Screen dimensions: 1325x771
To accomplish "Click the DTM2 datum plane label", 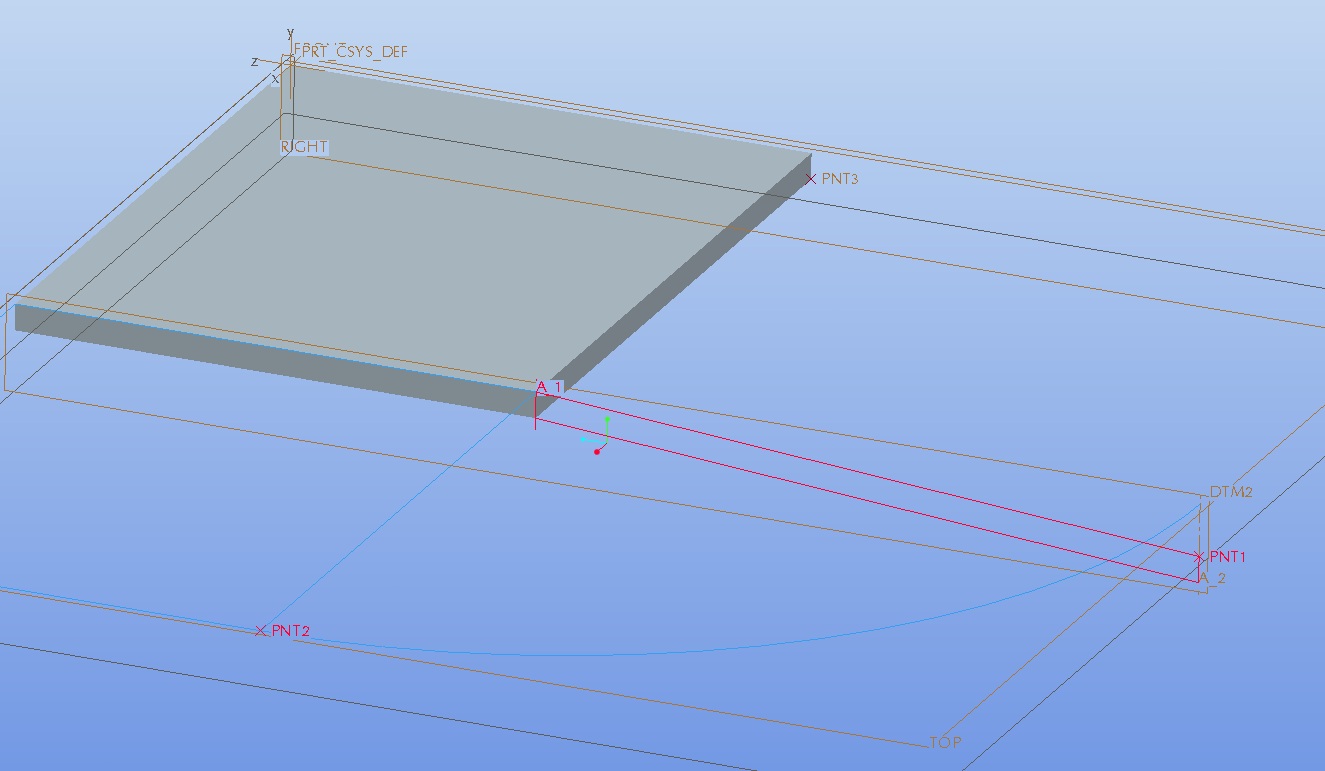I will (x=1231, y=492).
